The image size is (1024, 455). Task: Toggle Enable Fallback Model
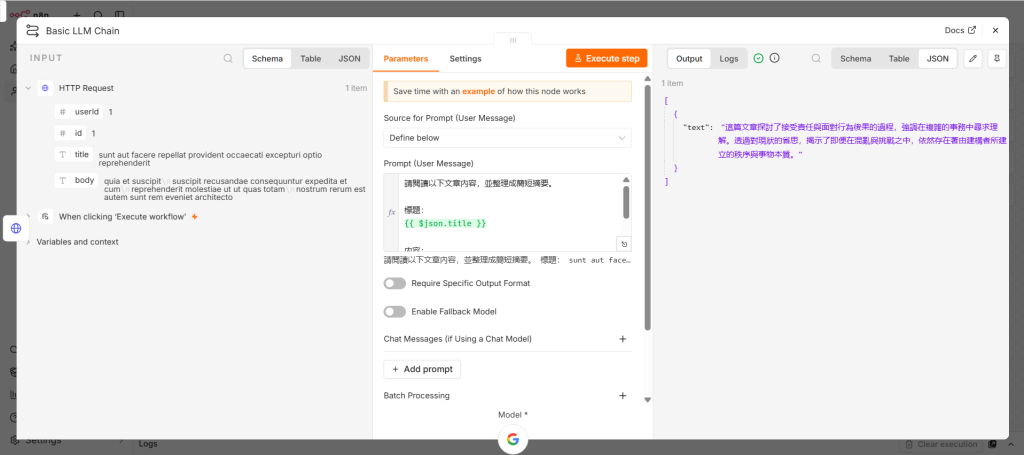(394, 311)
